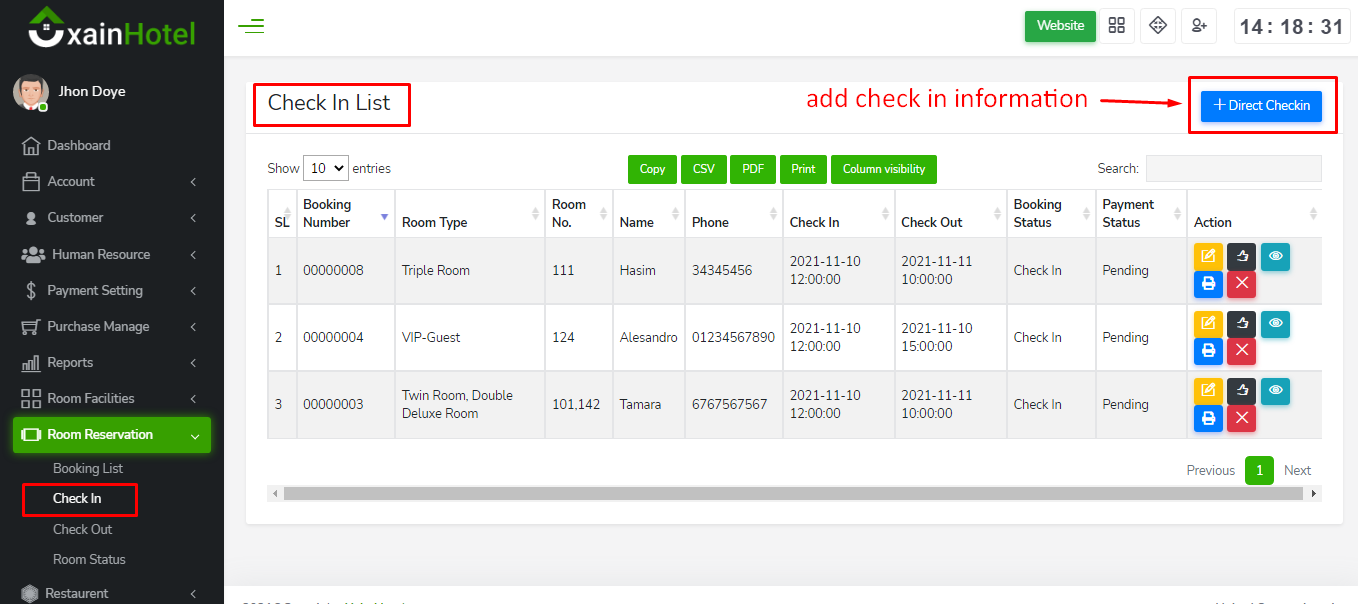View booking 00000008 details via the eye icon

click(x=1275, y=256)
